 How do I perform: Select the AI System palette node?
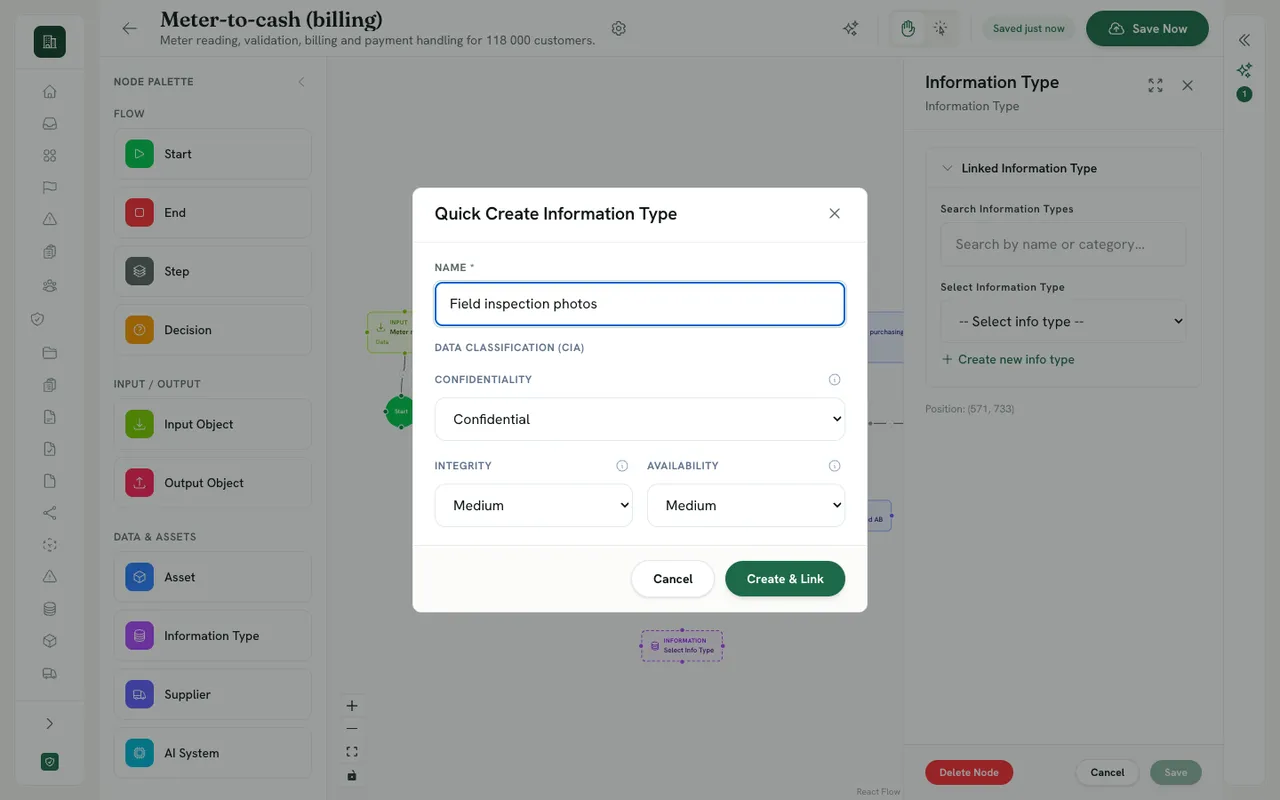(213, 753)
